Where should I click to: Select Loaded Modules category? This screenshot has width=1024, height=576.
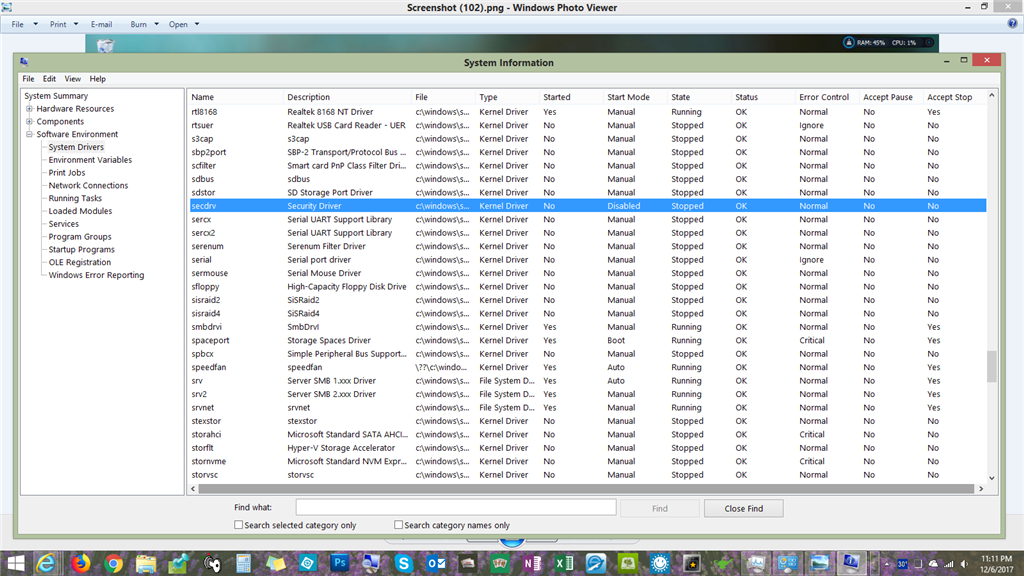pos(80,211)
